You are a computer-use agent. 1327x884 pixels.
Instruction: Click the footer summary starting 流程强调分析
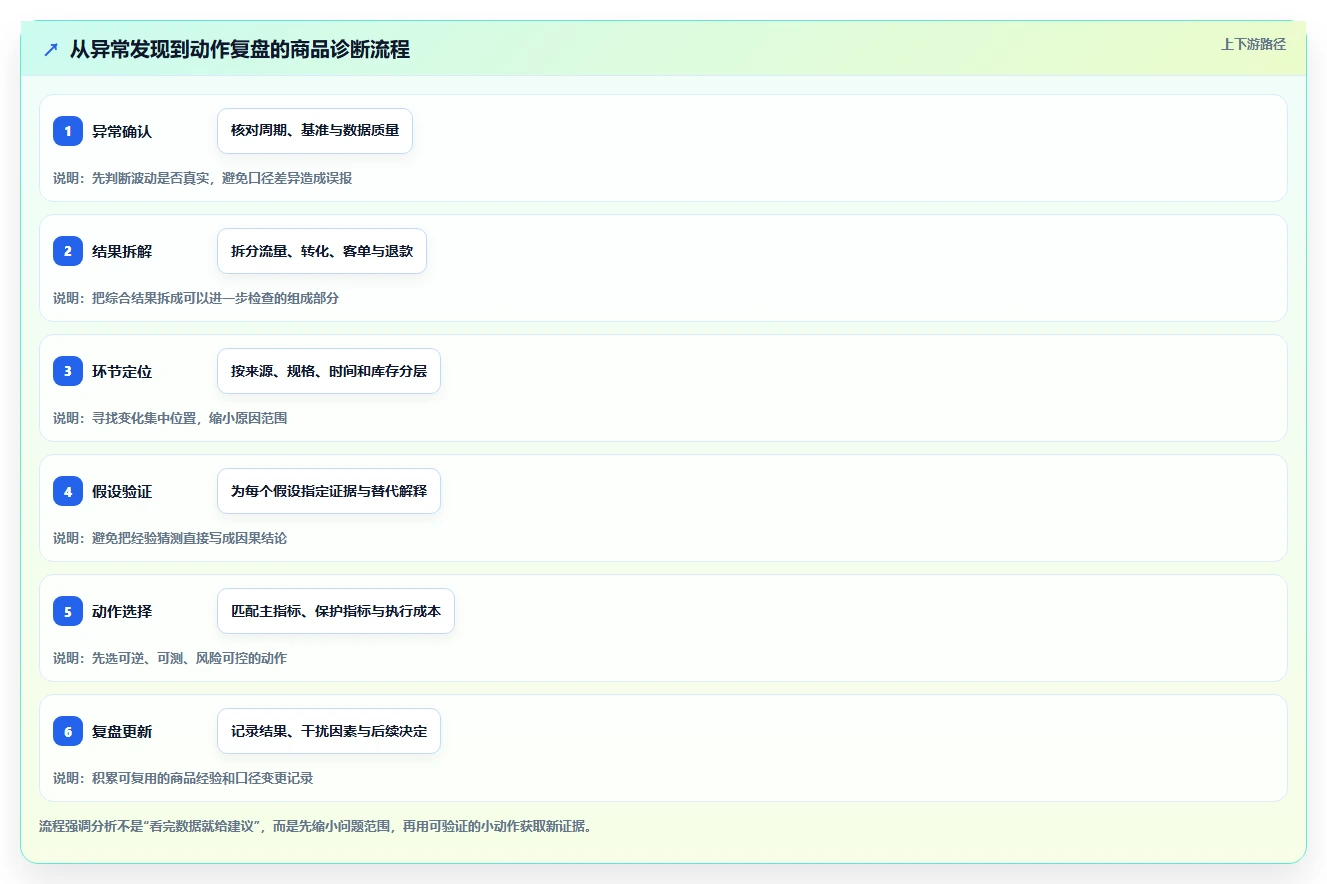pyautogui.click(x=315, y=826)
